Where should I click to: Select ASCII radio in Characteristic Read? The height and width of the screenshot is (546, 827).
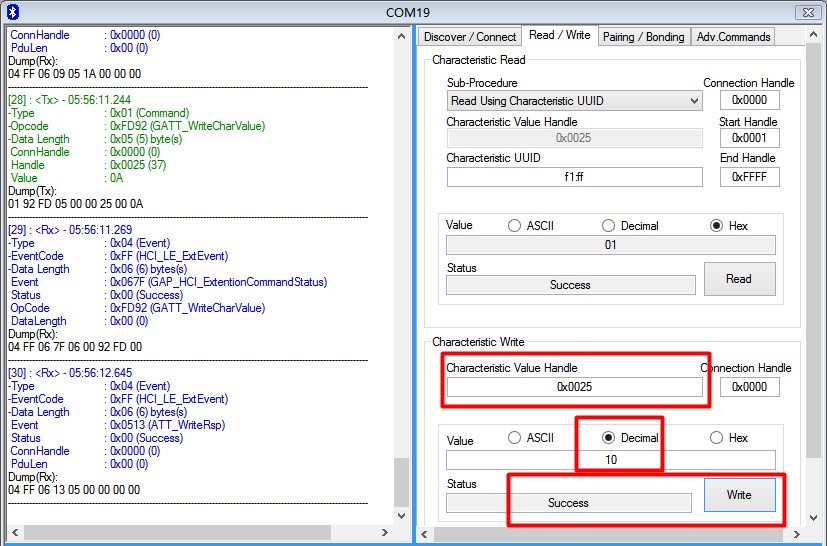click(514, 226)
